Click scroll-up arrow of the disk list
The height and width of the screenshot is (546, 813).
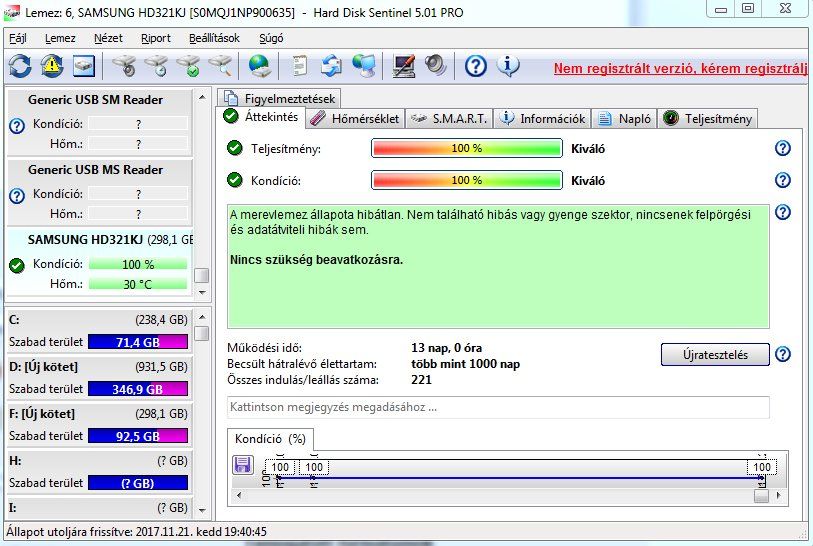(202, 97)
